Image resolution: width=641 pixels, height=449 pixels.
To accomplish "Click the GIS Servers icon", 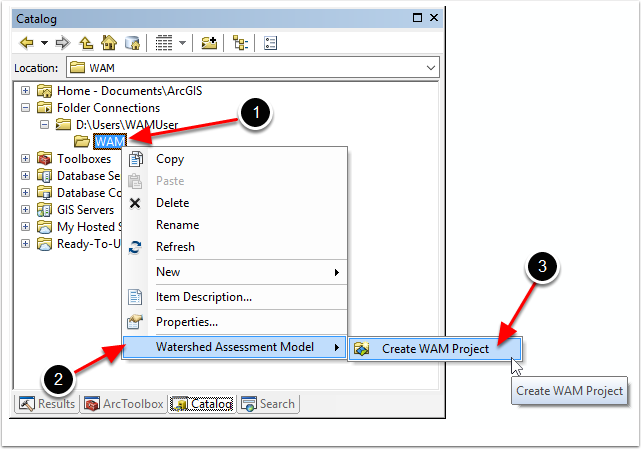I will [x=44, y=209].
